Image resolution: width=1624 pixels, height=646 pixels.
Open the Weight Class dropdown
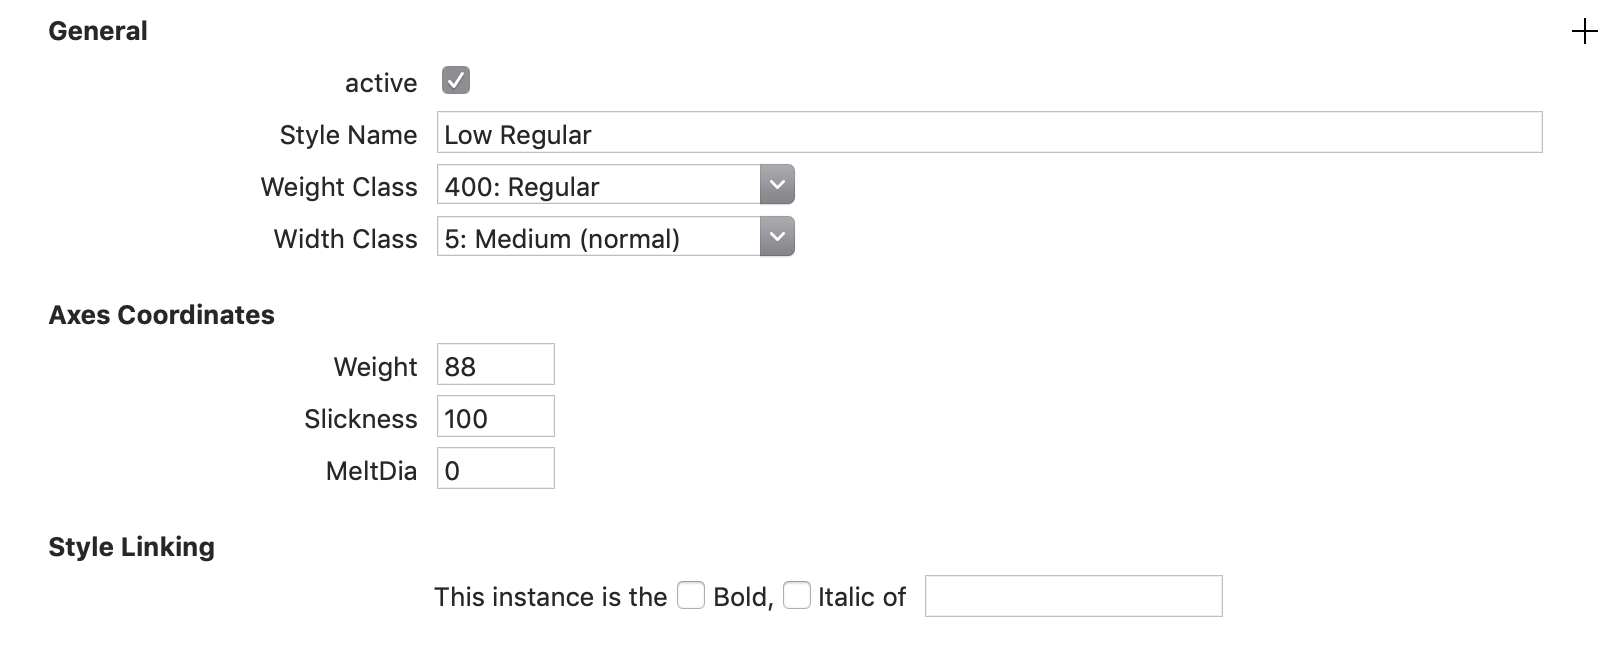pyautogui.click(x=777, y=185)
